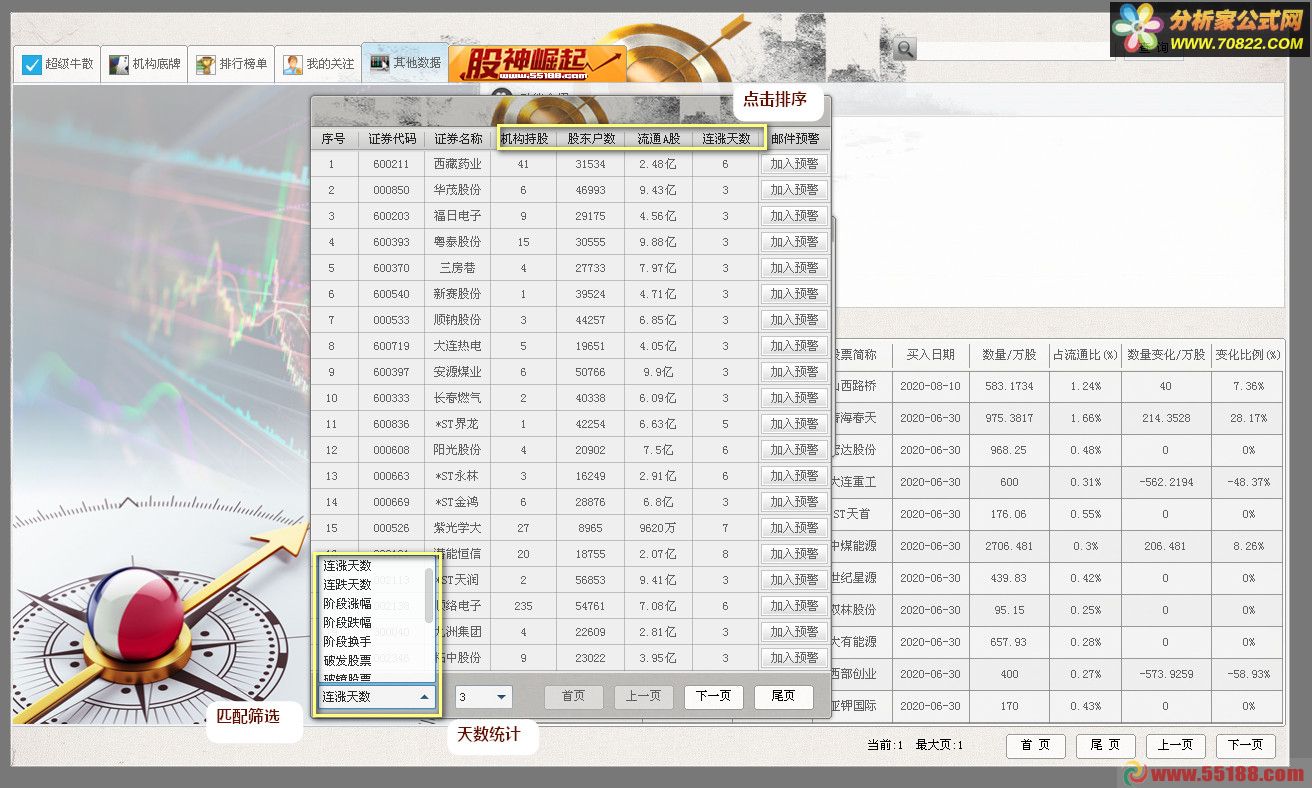The width and height of the screenshot is (1312, 788).
Task: Click 加入预警 for 新赛股份
Action: (794, 294)
